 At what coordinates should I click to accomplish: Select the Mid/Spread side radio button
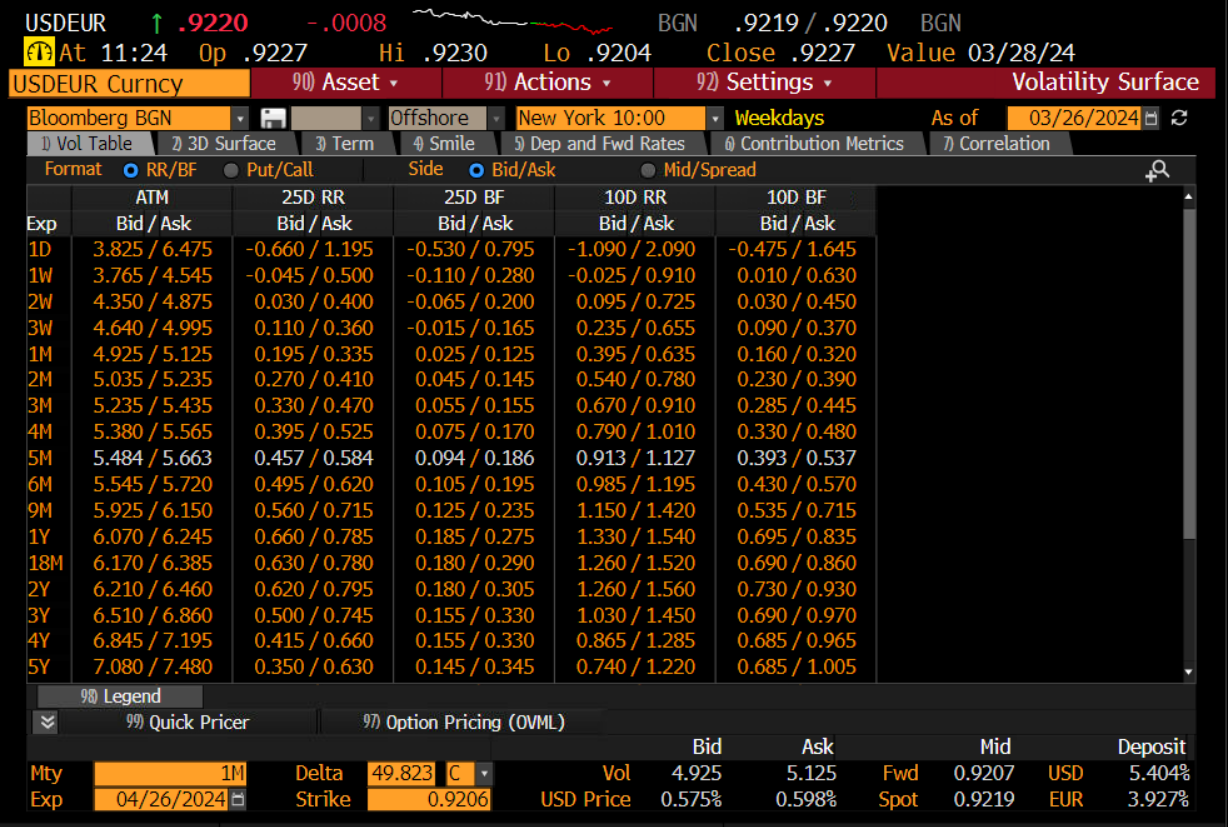(x=648, y=170)
